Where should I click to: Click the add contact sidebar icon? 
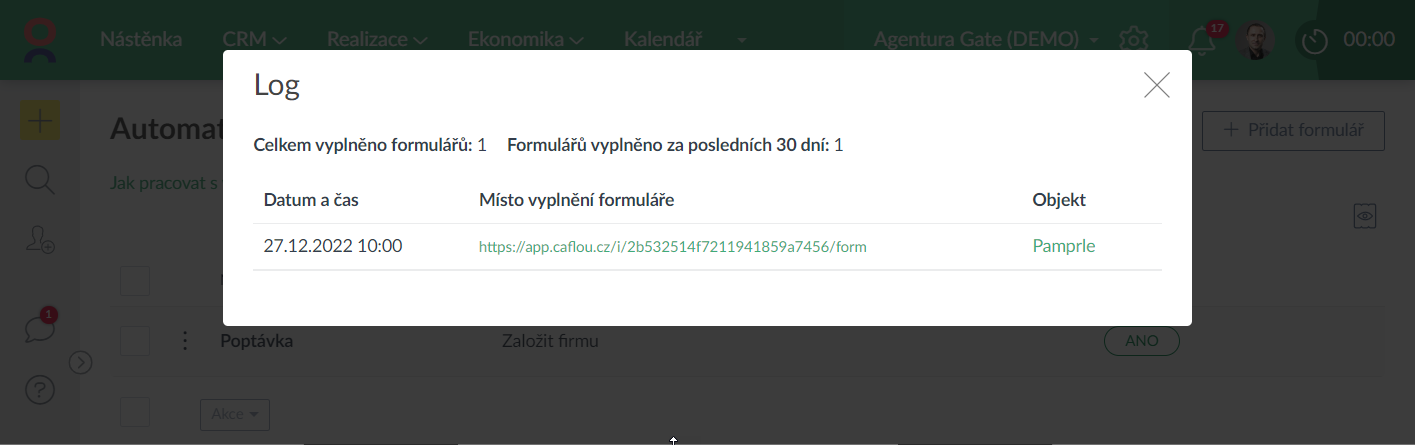click(40, 238)
